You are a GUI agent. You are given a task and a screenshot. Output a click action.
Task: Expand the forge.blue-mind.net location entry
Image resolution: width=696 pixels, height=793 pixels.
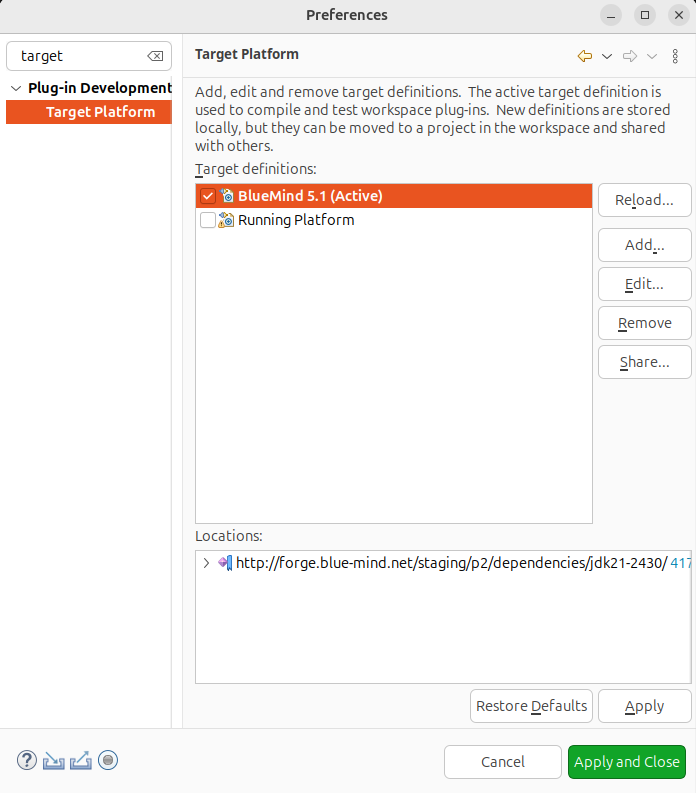coord(206,563)
